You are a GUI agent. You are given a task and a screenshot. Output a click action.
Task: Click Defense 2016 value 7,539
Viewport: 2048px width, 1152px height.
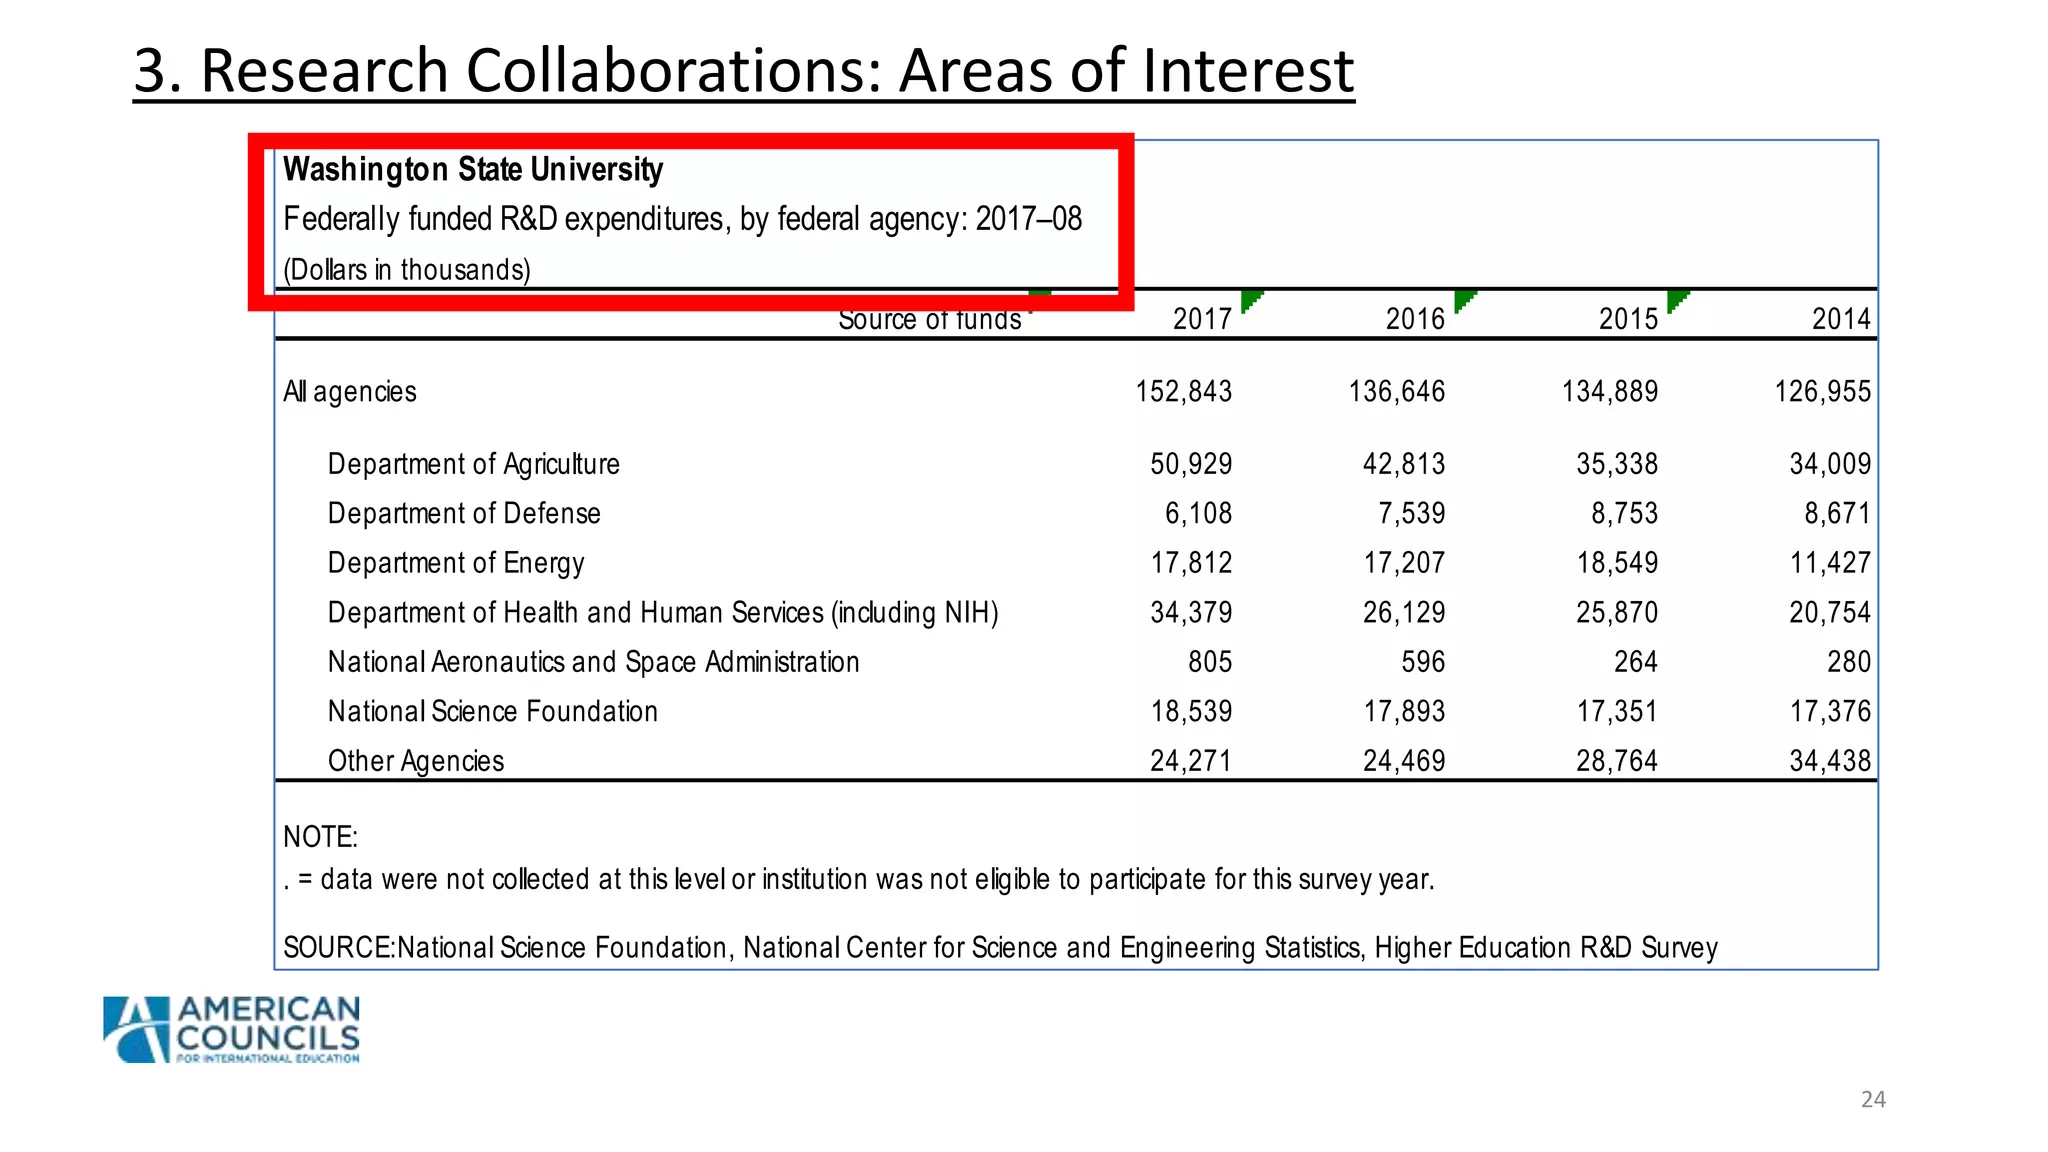(x=1411, y=513)
